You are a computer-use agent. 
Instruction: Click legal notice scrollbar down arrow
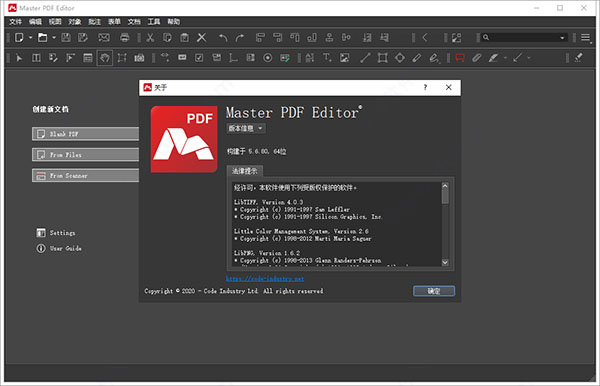click(445, 262)
